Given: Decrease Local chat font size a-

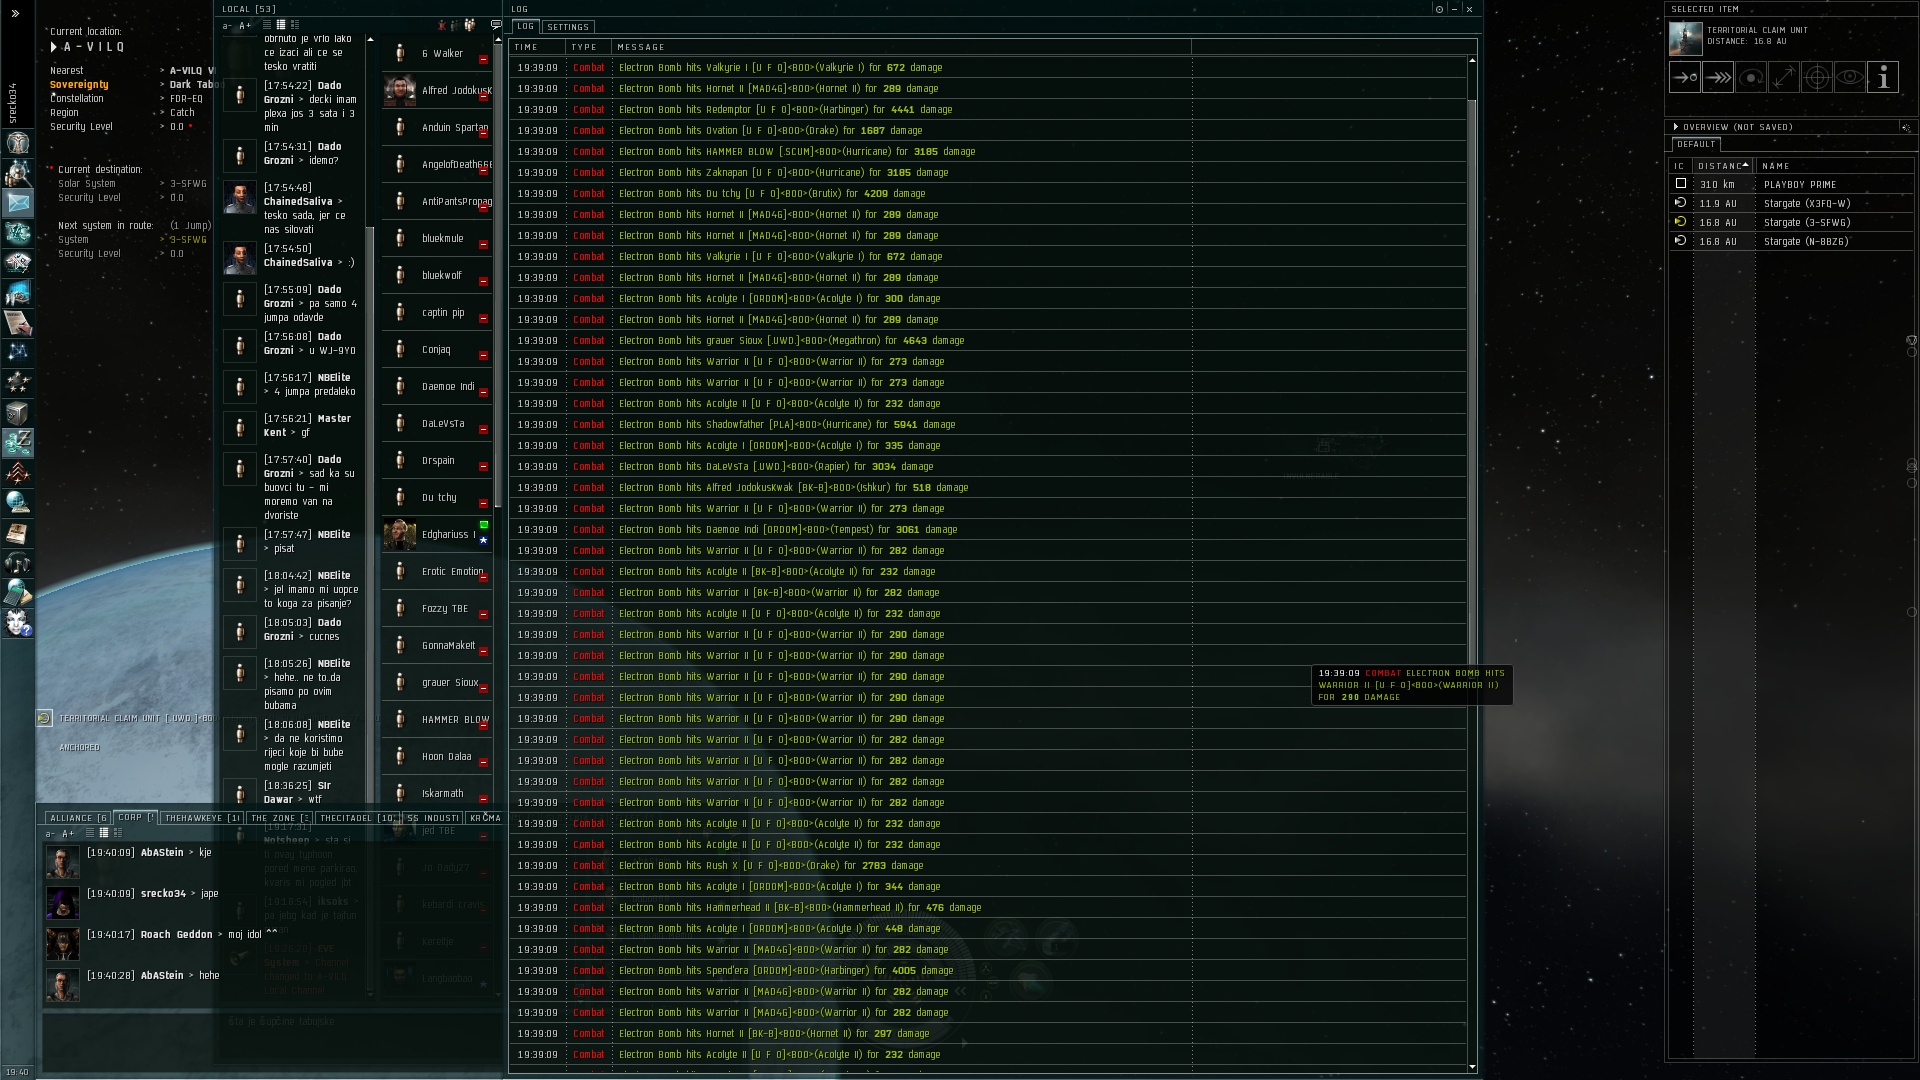Looking at the screenshot, I should (x=228, y=26).
